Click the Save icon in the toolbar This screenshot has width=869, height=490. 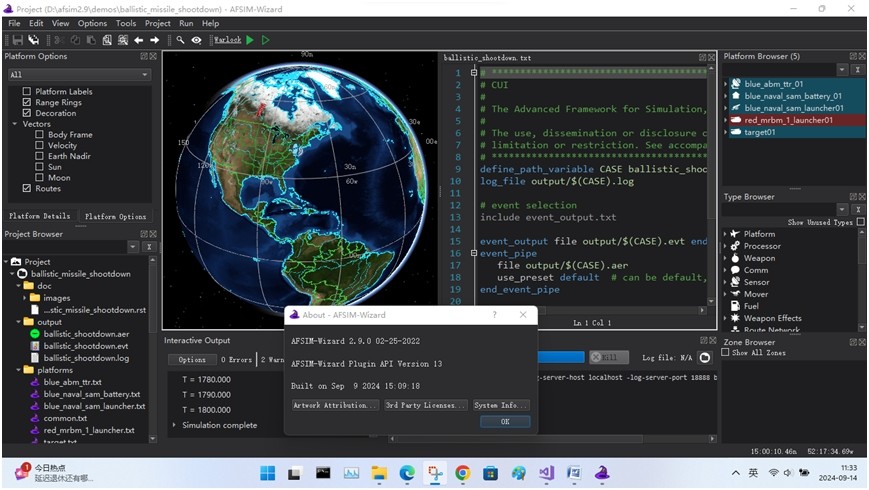tap(17, 40)
